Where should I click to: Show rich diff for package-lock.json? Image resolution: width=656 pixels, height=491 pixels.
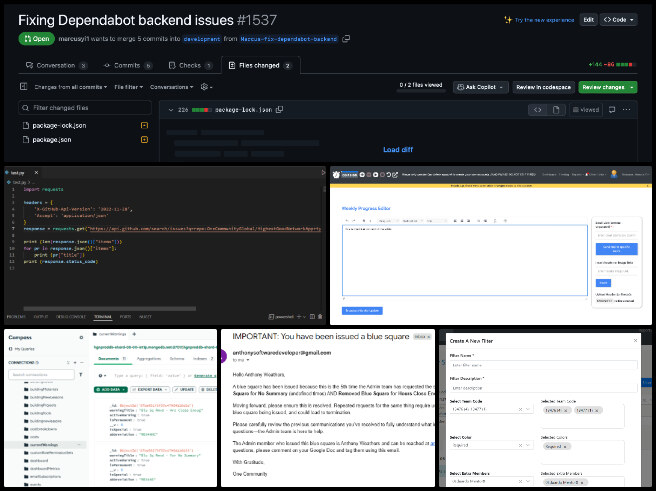[556, 110]
